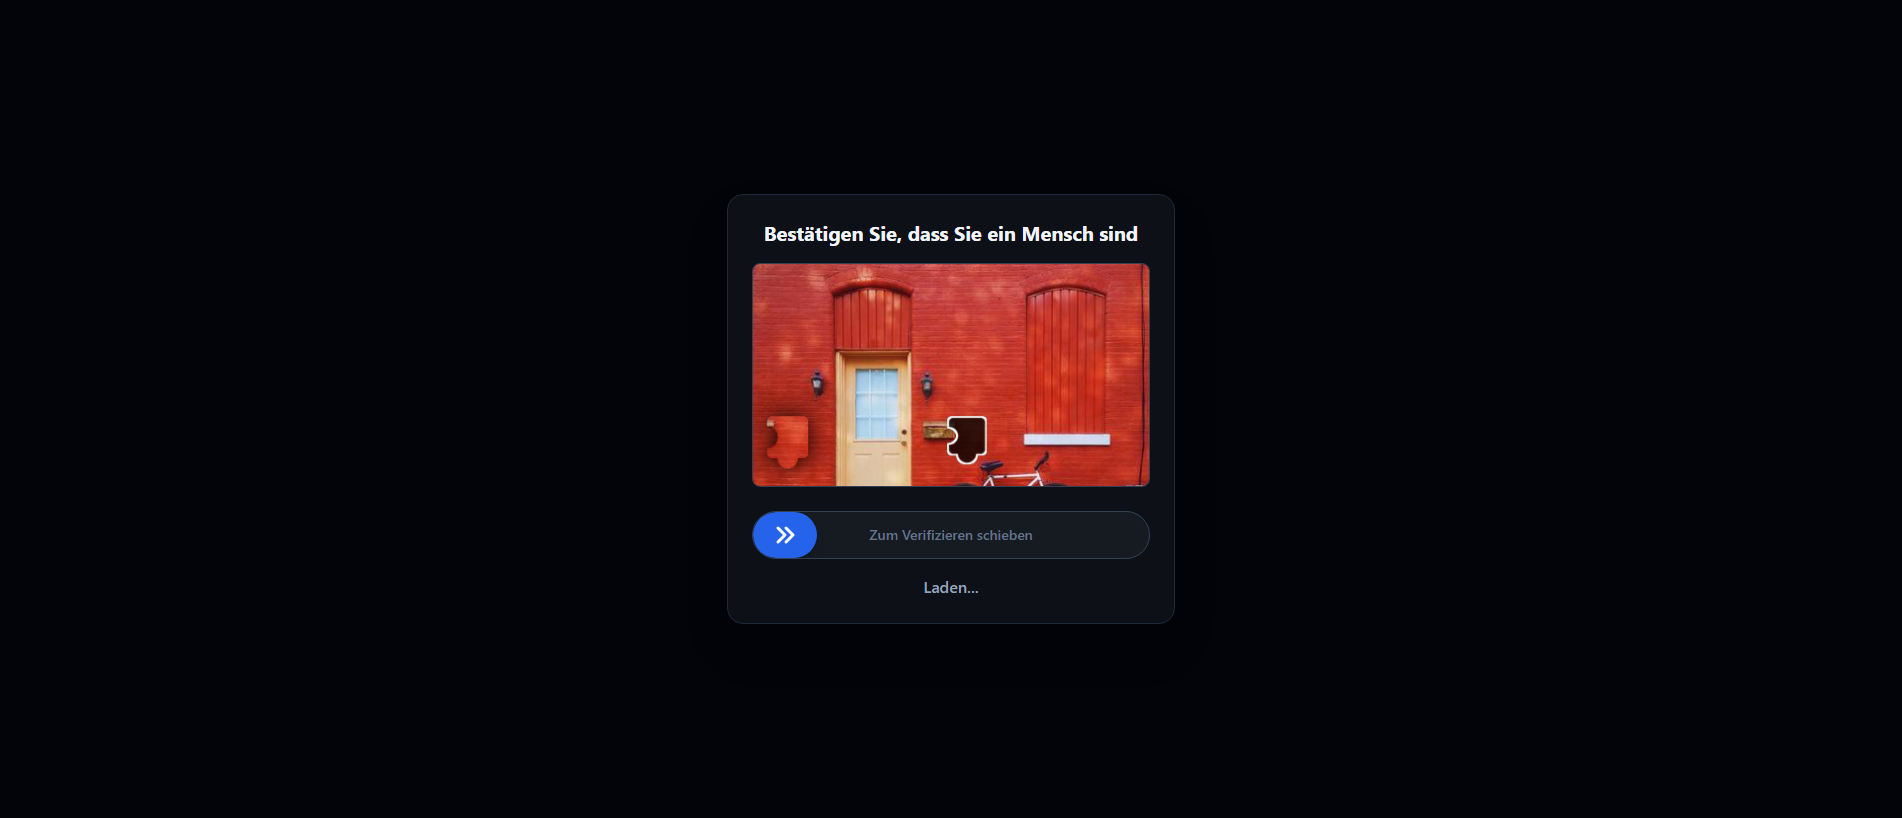Click the red puzzle piece on the left
This screenshot has height=818, width=1902.
pos(787,442)
